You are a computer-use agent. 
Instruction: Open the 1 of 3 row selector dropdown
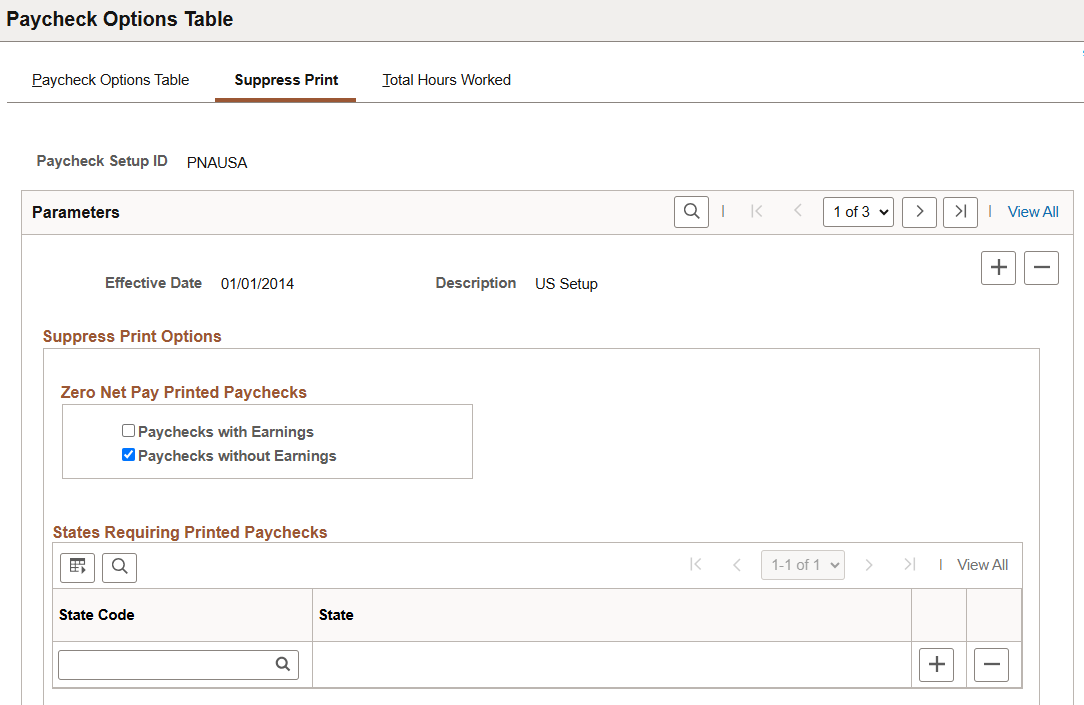coord(859,212)
